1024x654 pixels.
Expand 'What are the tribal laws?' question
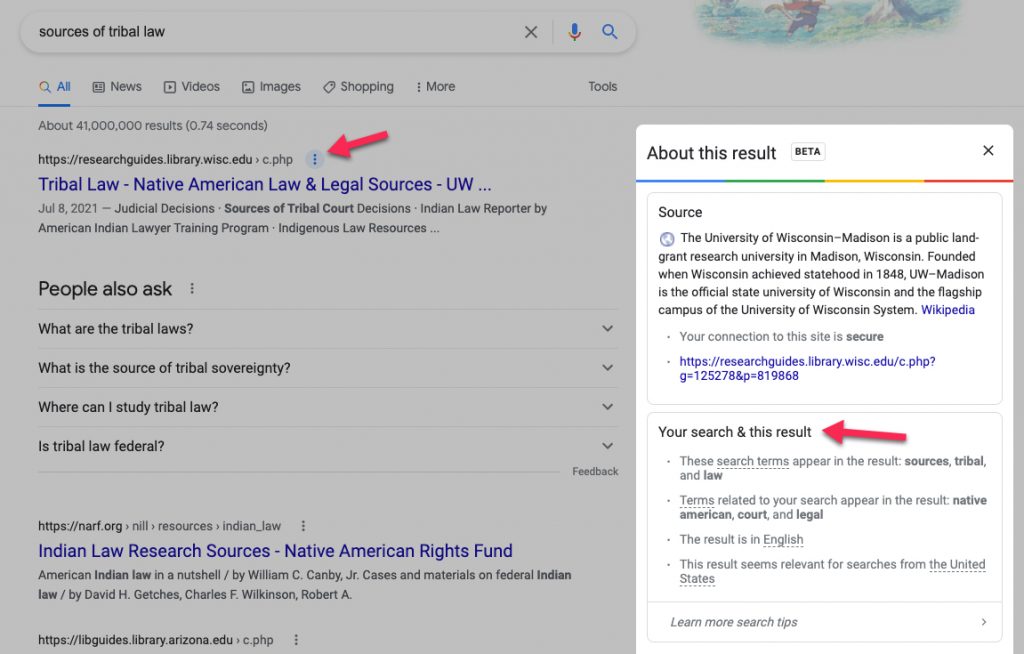(328, 329)
